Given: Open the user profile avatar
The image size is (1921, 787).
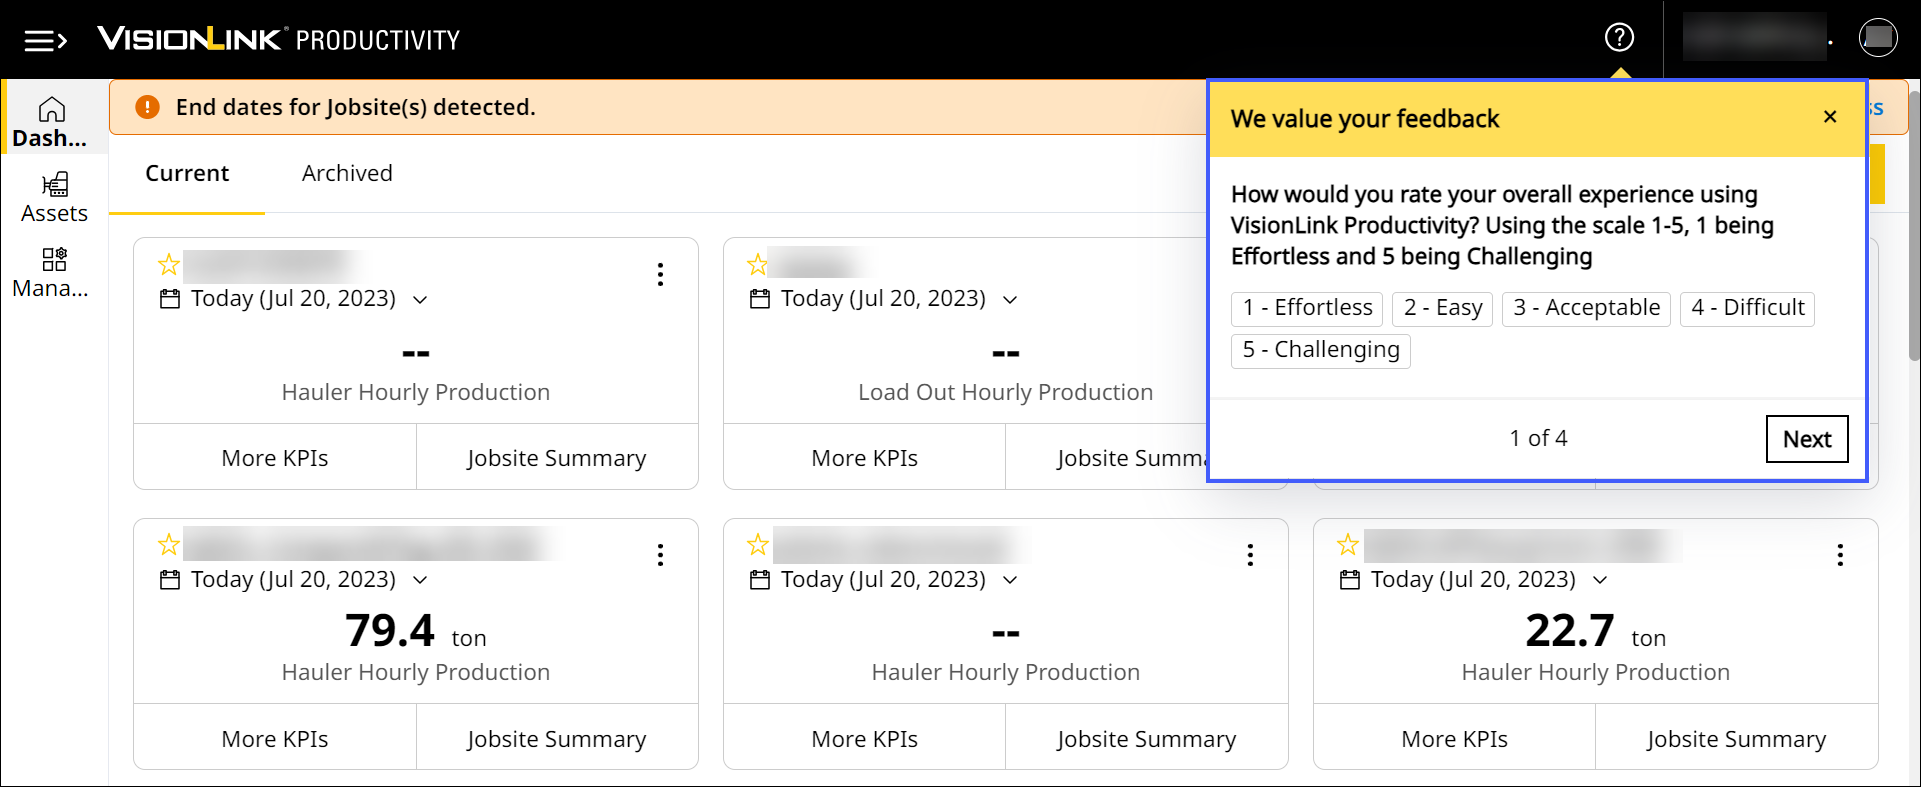Looking at the screenshot, I should coord(1877,38).
